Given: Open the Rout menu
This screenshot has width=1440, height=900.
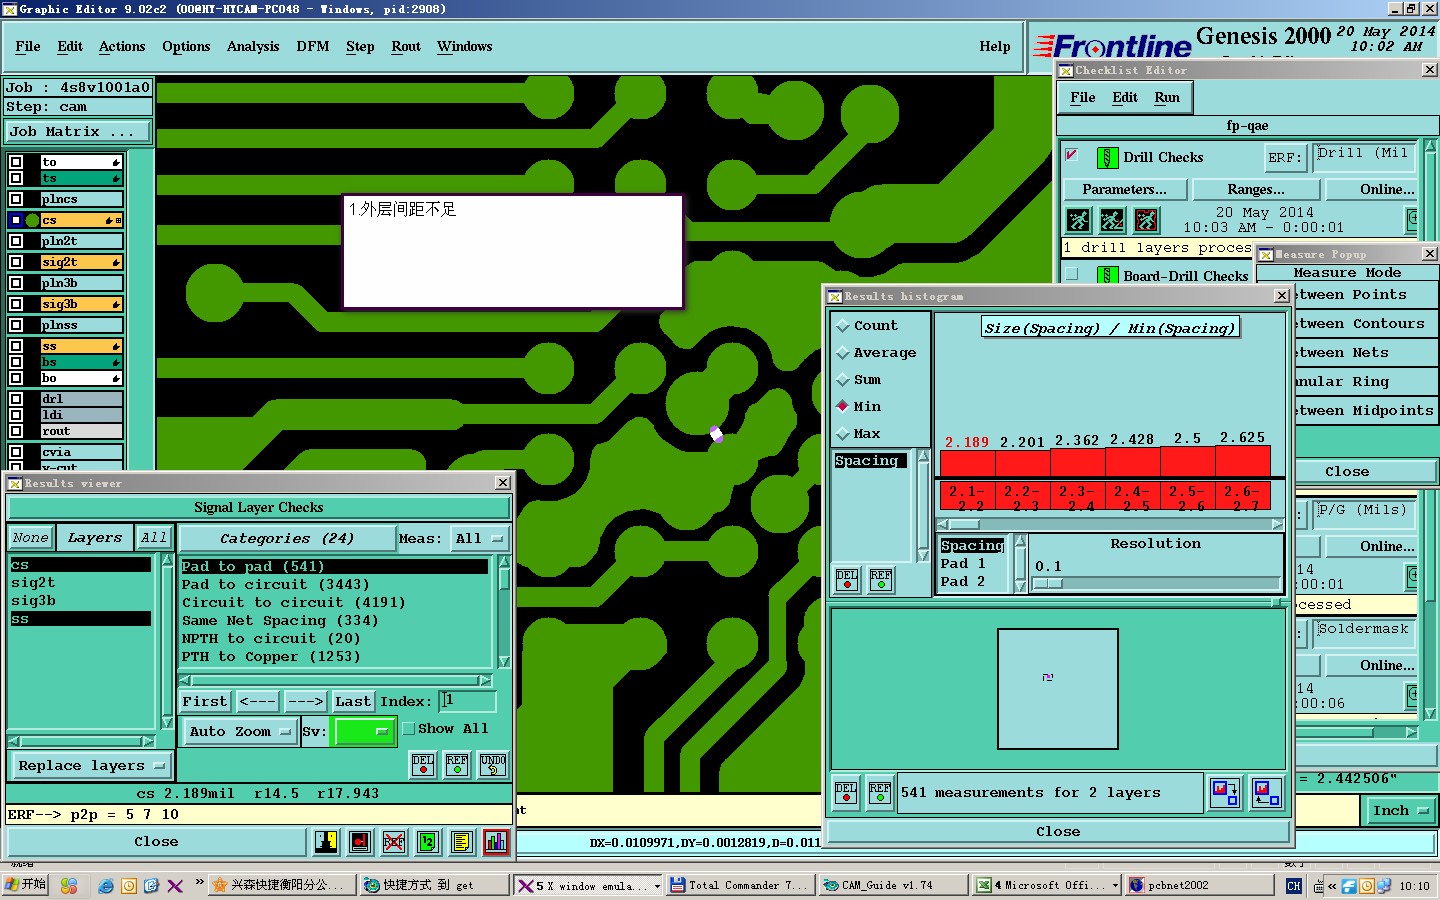Looking at the screenshot, I should tap(406, 47).
